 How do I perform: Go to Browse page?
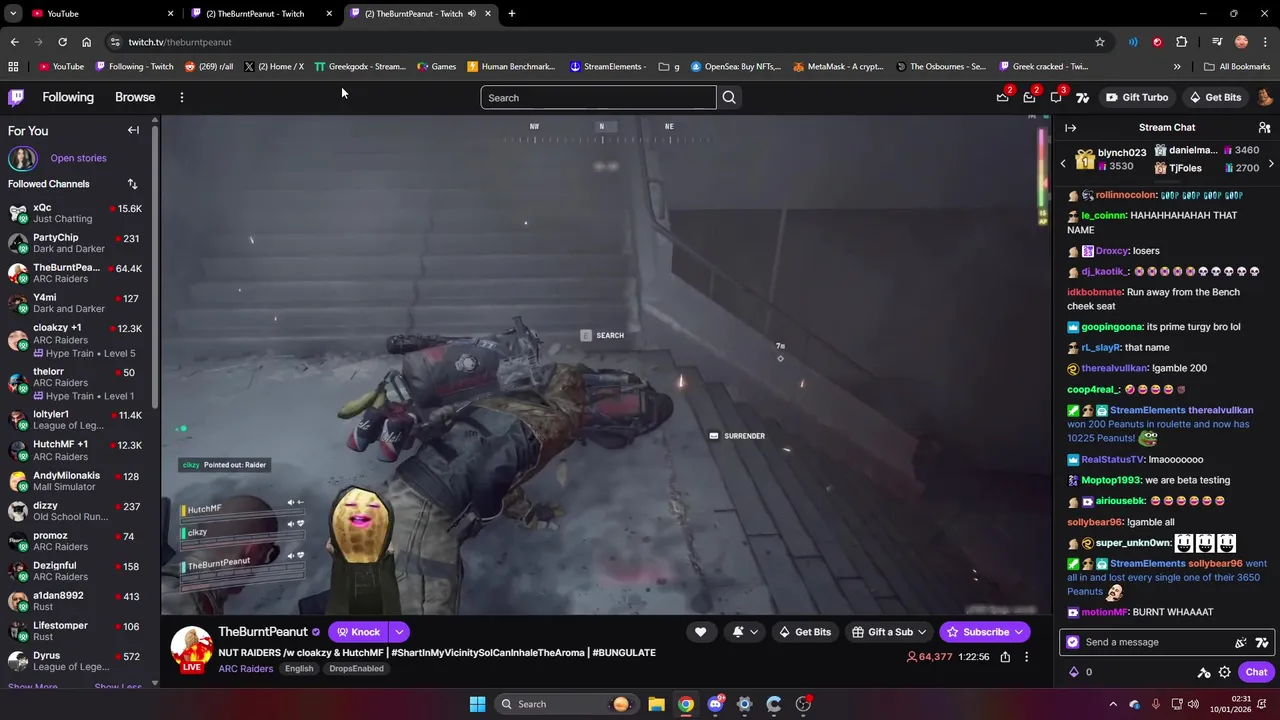coord(135,97)
